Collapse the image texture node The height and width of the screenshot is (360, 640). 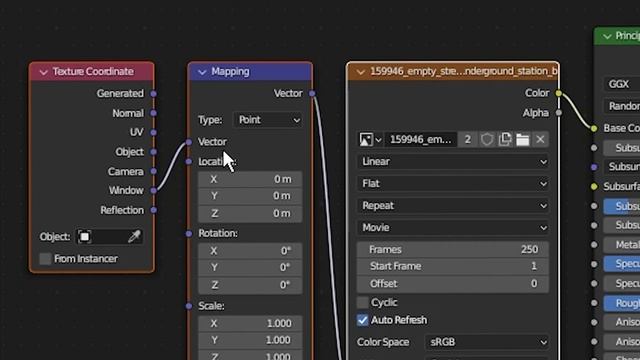pyautogui.click(x=360, y=72)
